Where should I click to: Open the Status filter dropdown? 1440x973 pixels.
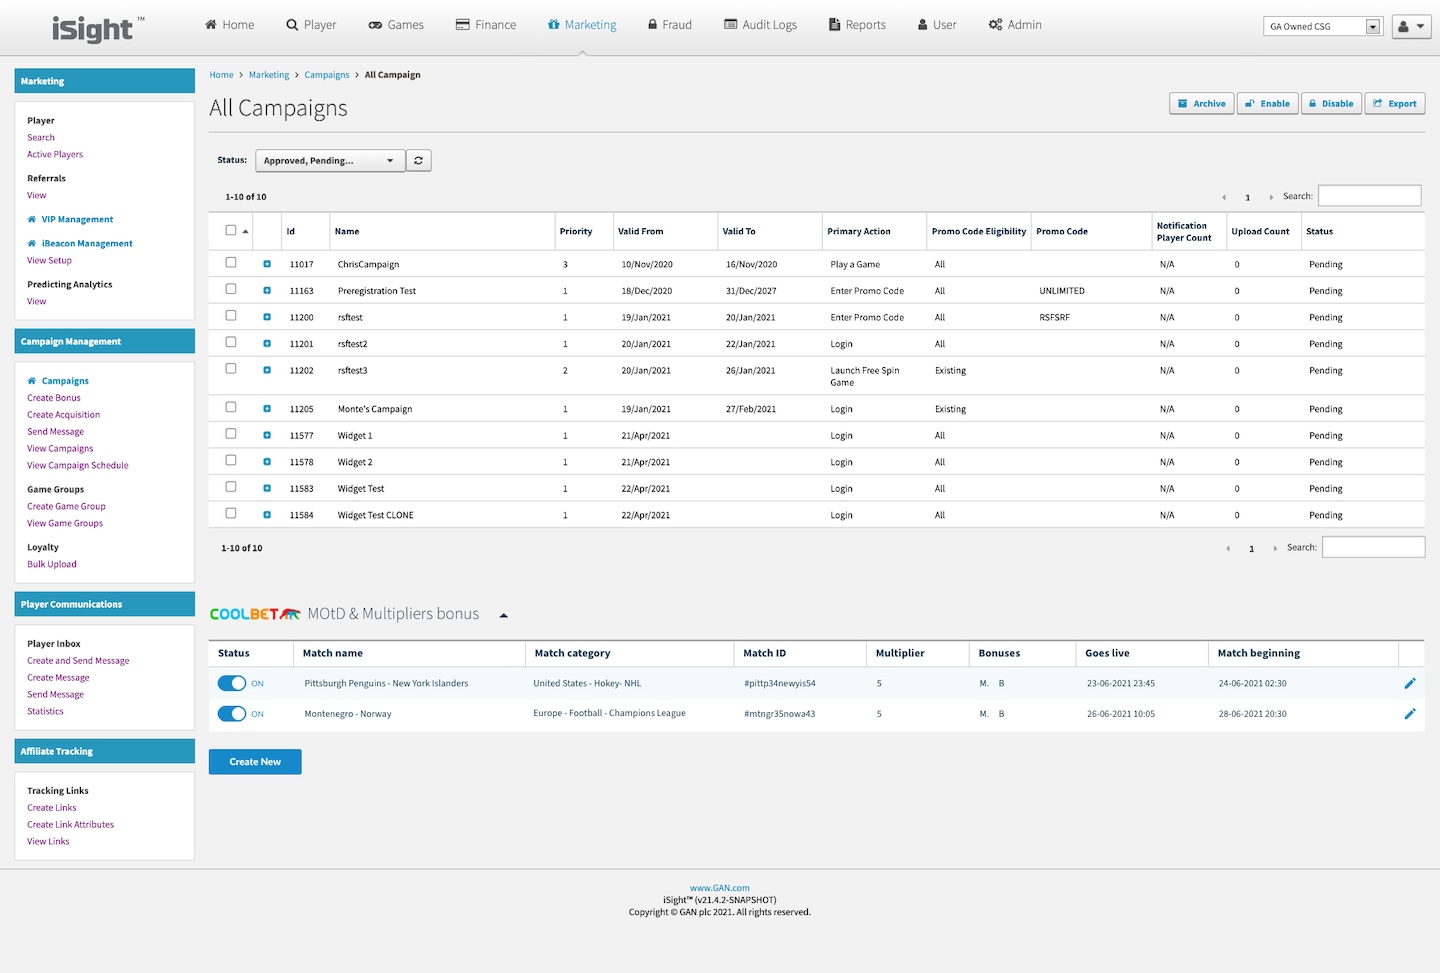(x=330, y=160)
